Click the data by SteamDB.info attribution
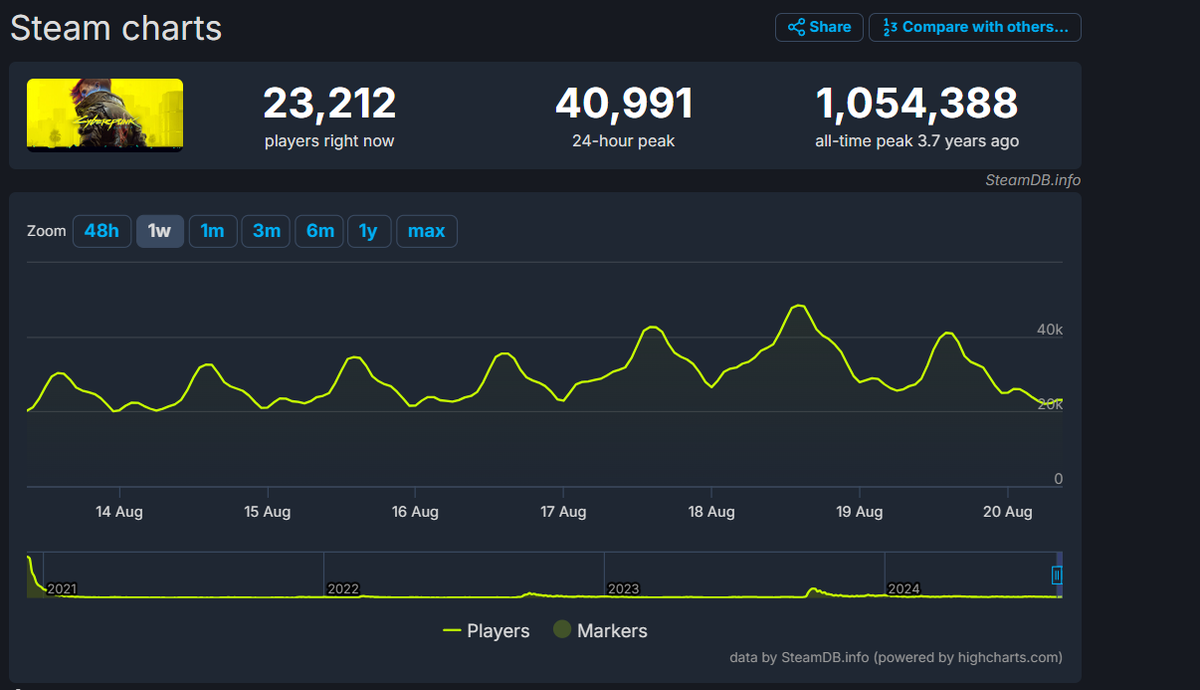 [x=897, y=658]
